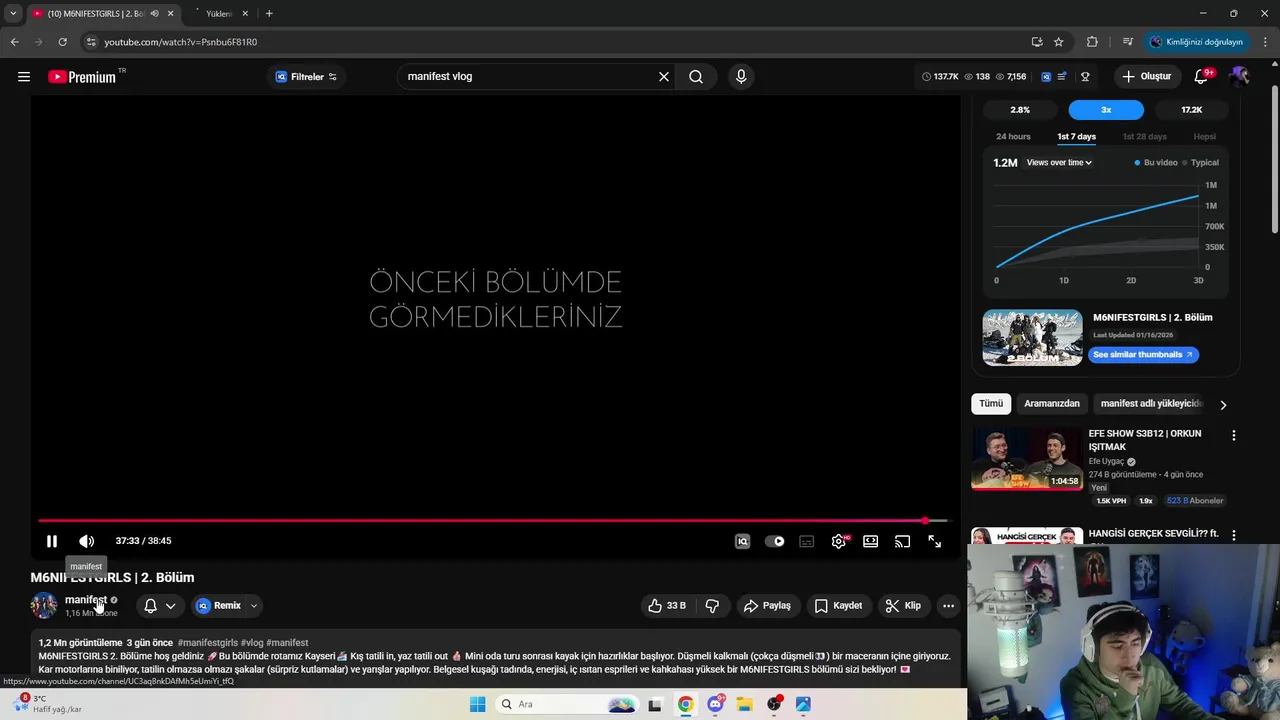Open the vidIQ Filtreler filter button
Image resolution: width=1280 pixels, height=720 pixels.
pyautogui.click(x=307, y=77)
